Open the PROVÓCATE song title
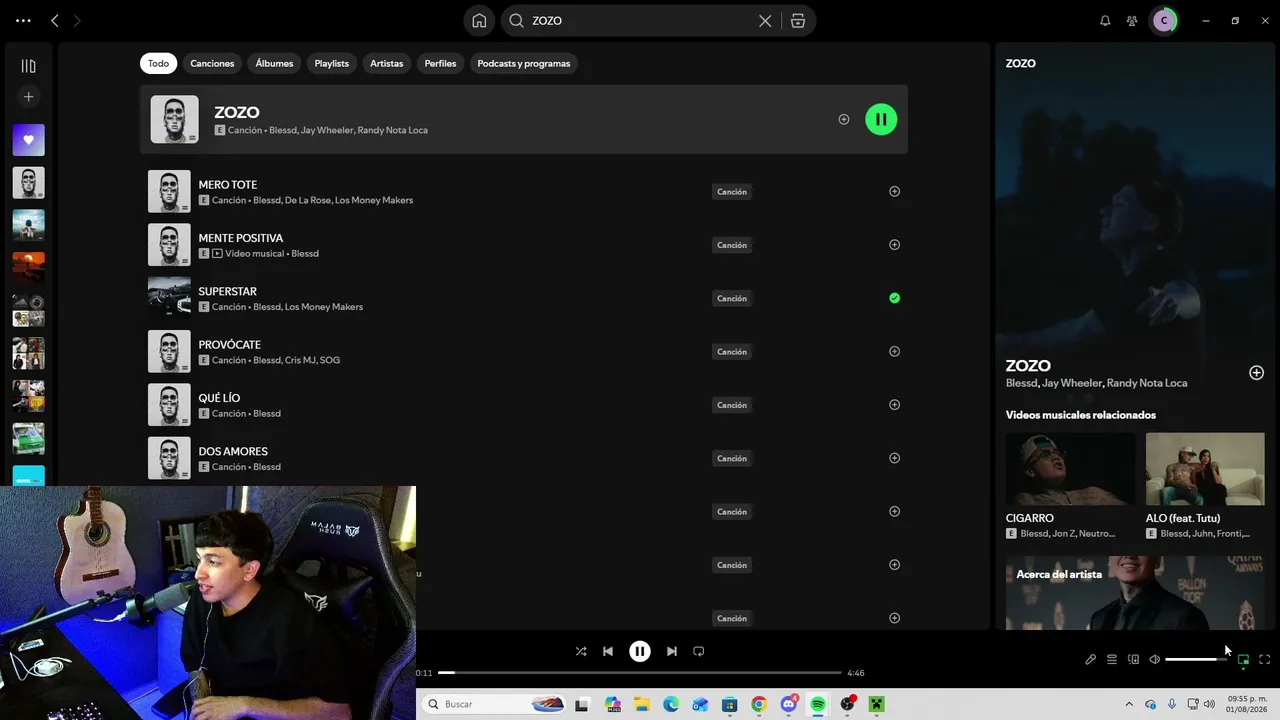 [x=230, y=345]
